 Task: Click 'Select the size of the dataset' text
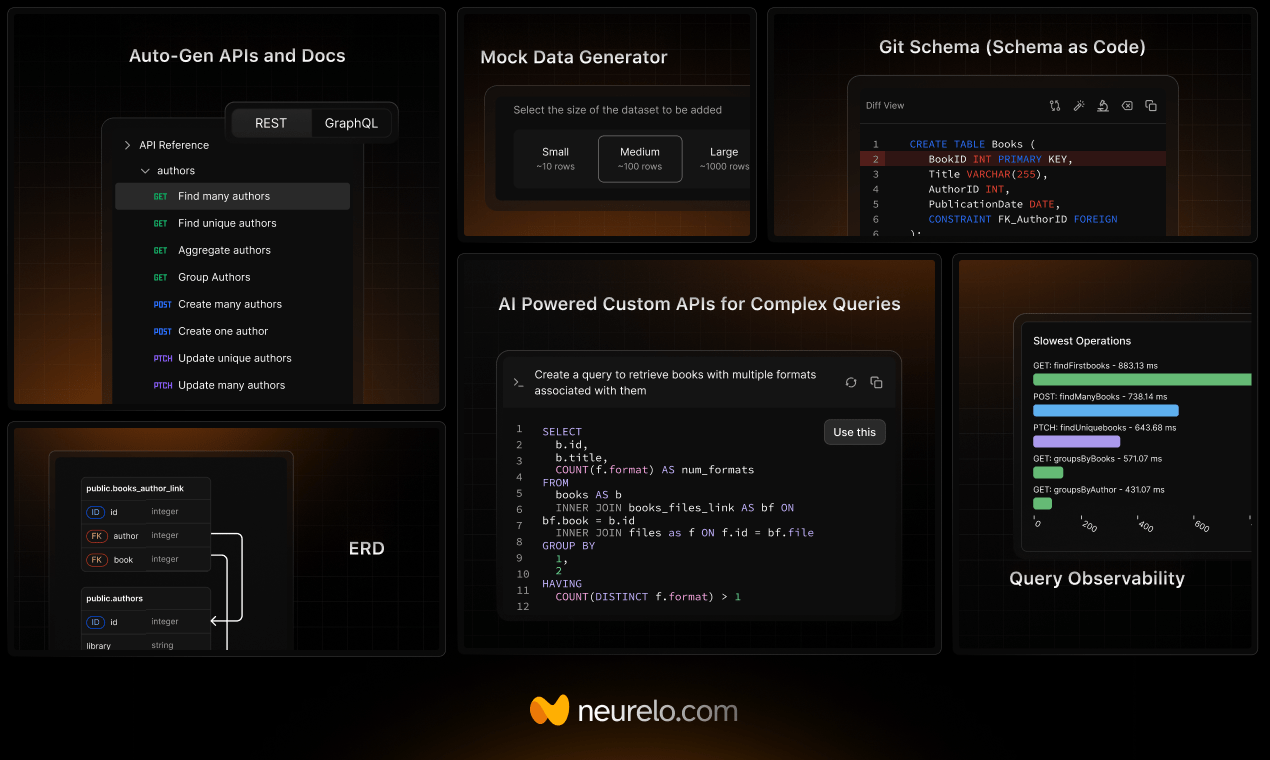pyautogui.click(x=618, y=110)
